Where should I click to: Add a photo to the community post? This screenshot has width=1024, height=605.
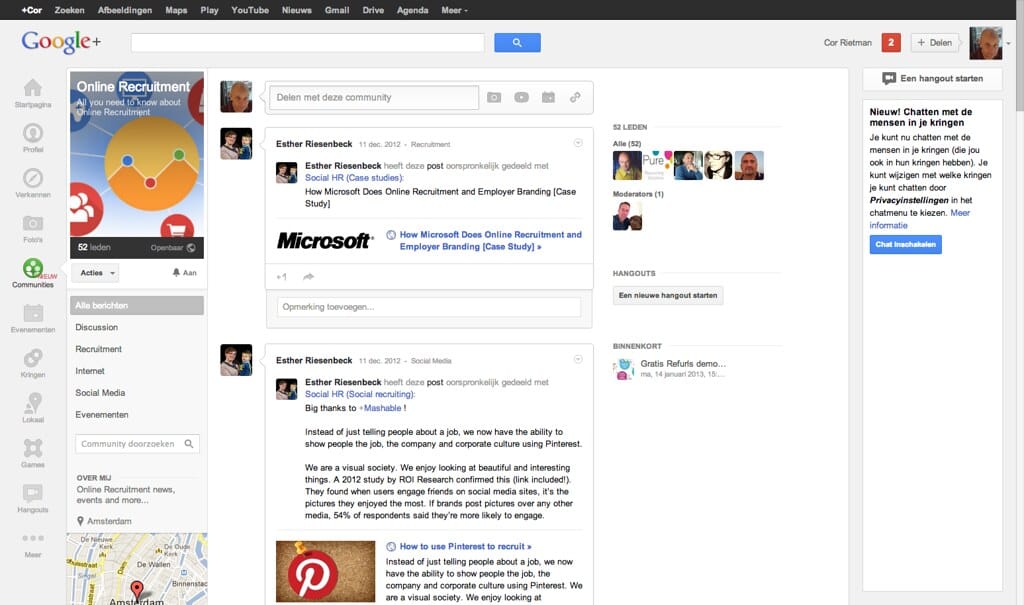(494, 97)
